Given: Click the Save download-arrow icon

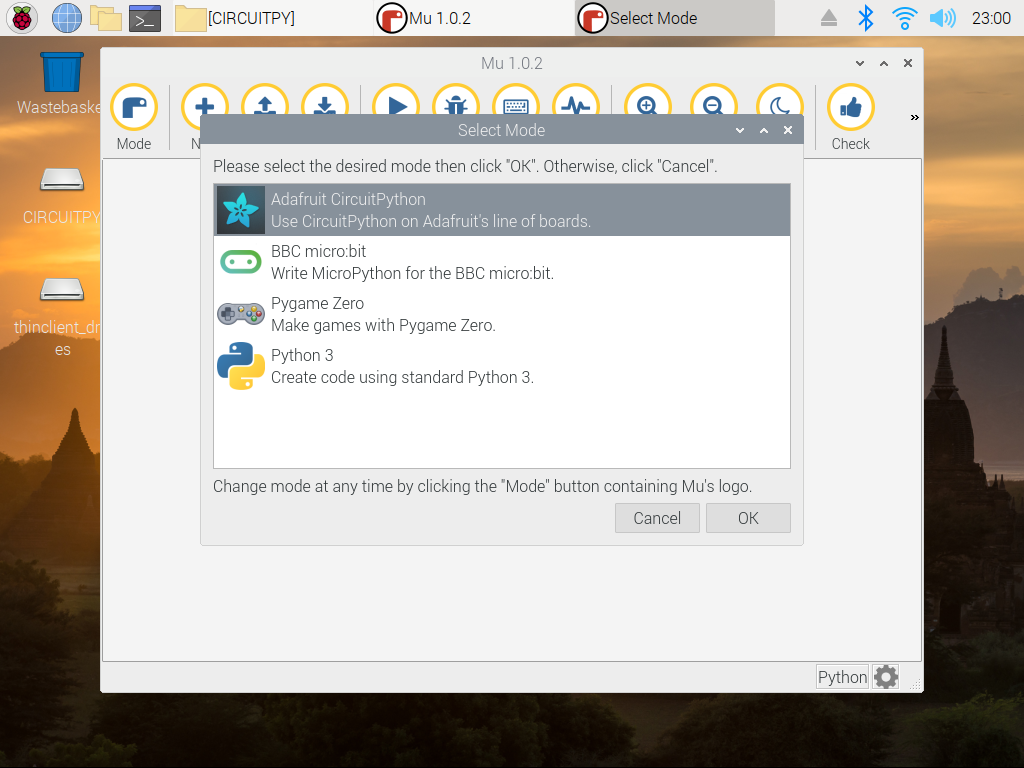Looking at the screenshot, I should (x=325, y=101).
